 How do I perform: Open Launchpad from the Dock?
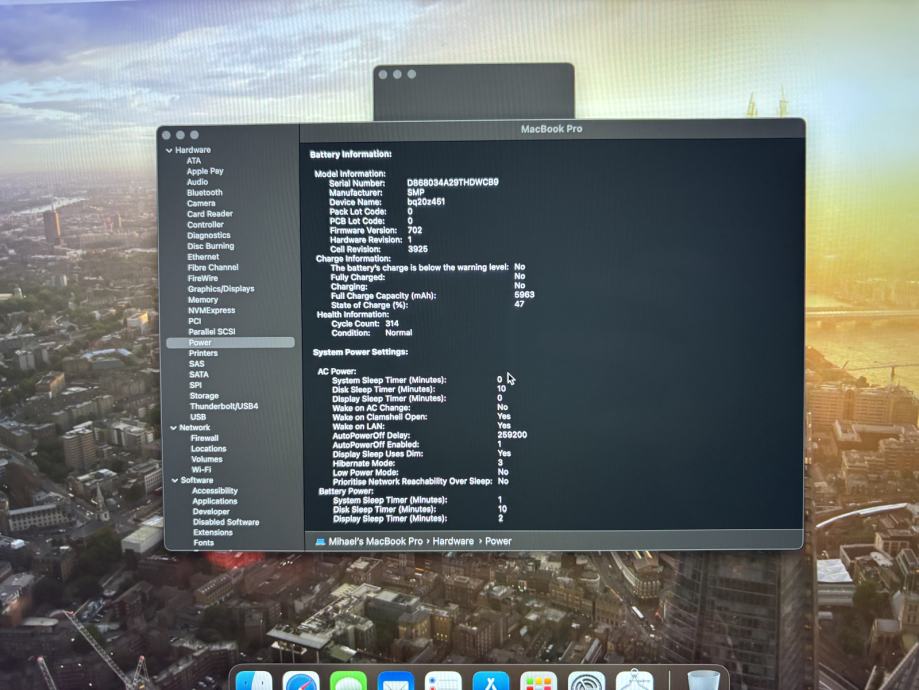pos(539,682)
